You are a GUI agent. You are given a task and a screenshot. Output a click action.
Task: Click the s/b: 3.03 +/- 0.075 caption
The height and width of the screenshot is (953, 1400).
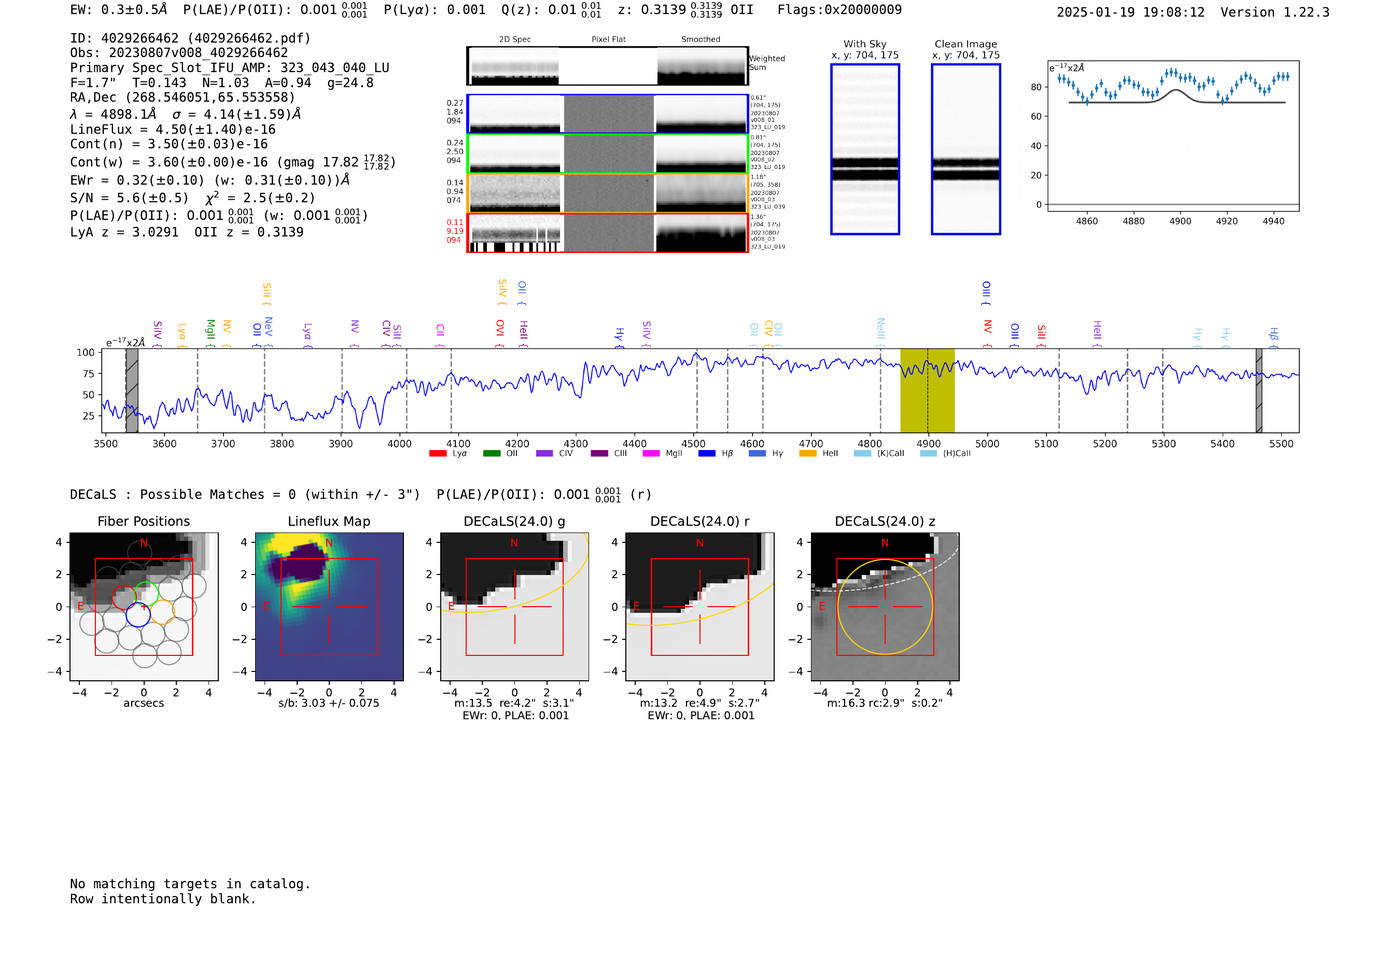click(x=329, y=703)
